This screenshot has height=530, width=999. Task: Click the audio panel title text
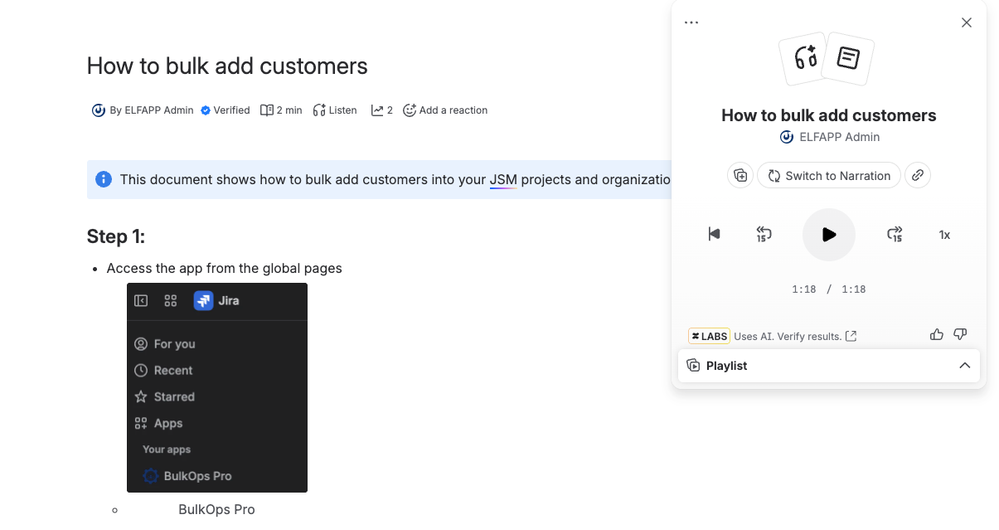[x=829, y=115]
